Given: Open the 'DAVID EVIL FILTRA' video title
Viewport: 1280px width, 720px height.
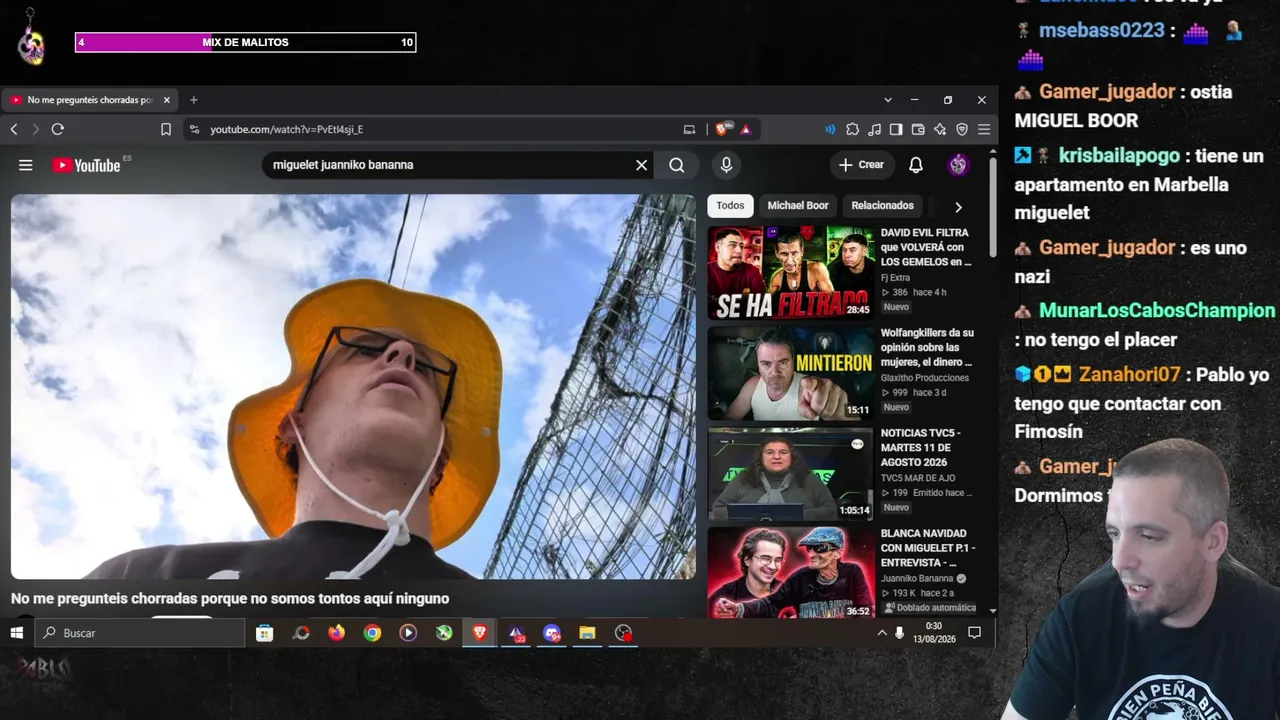Looking at the screenshot, I should pyautogui.click(x=926, y=247).
